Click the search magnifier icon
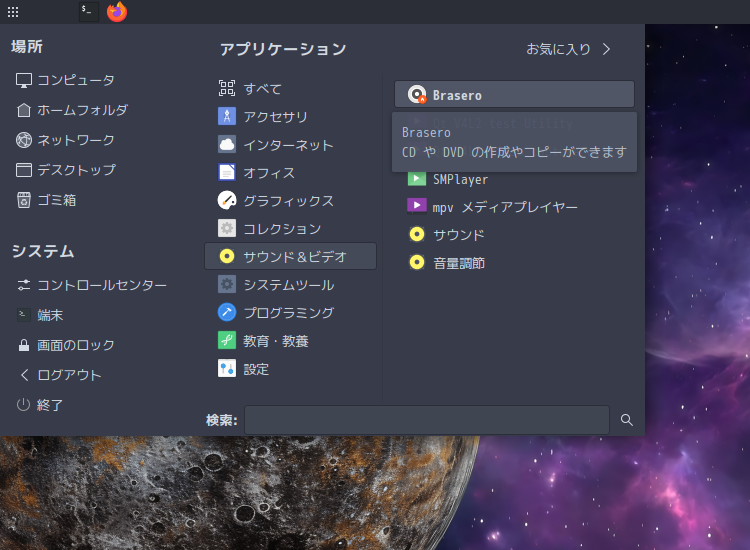 point(627,420)
